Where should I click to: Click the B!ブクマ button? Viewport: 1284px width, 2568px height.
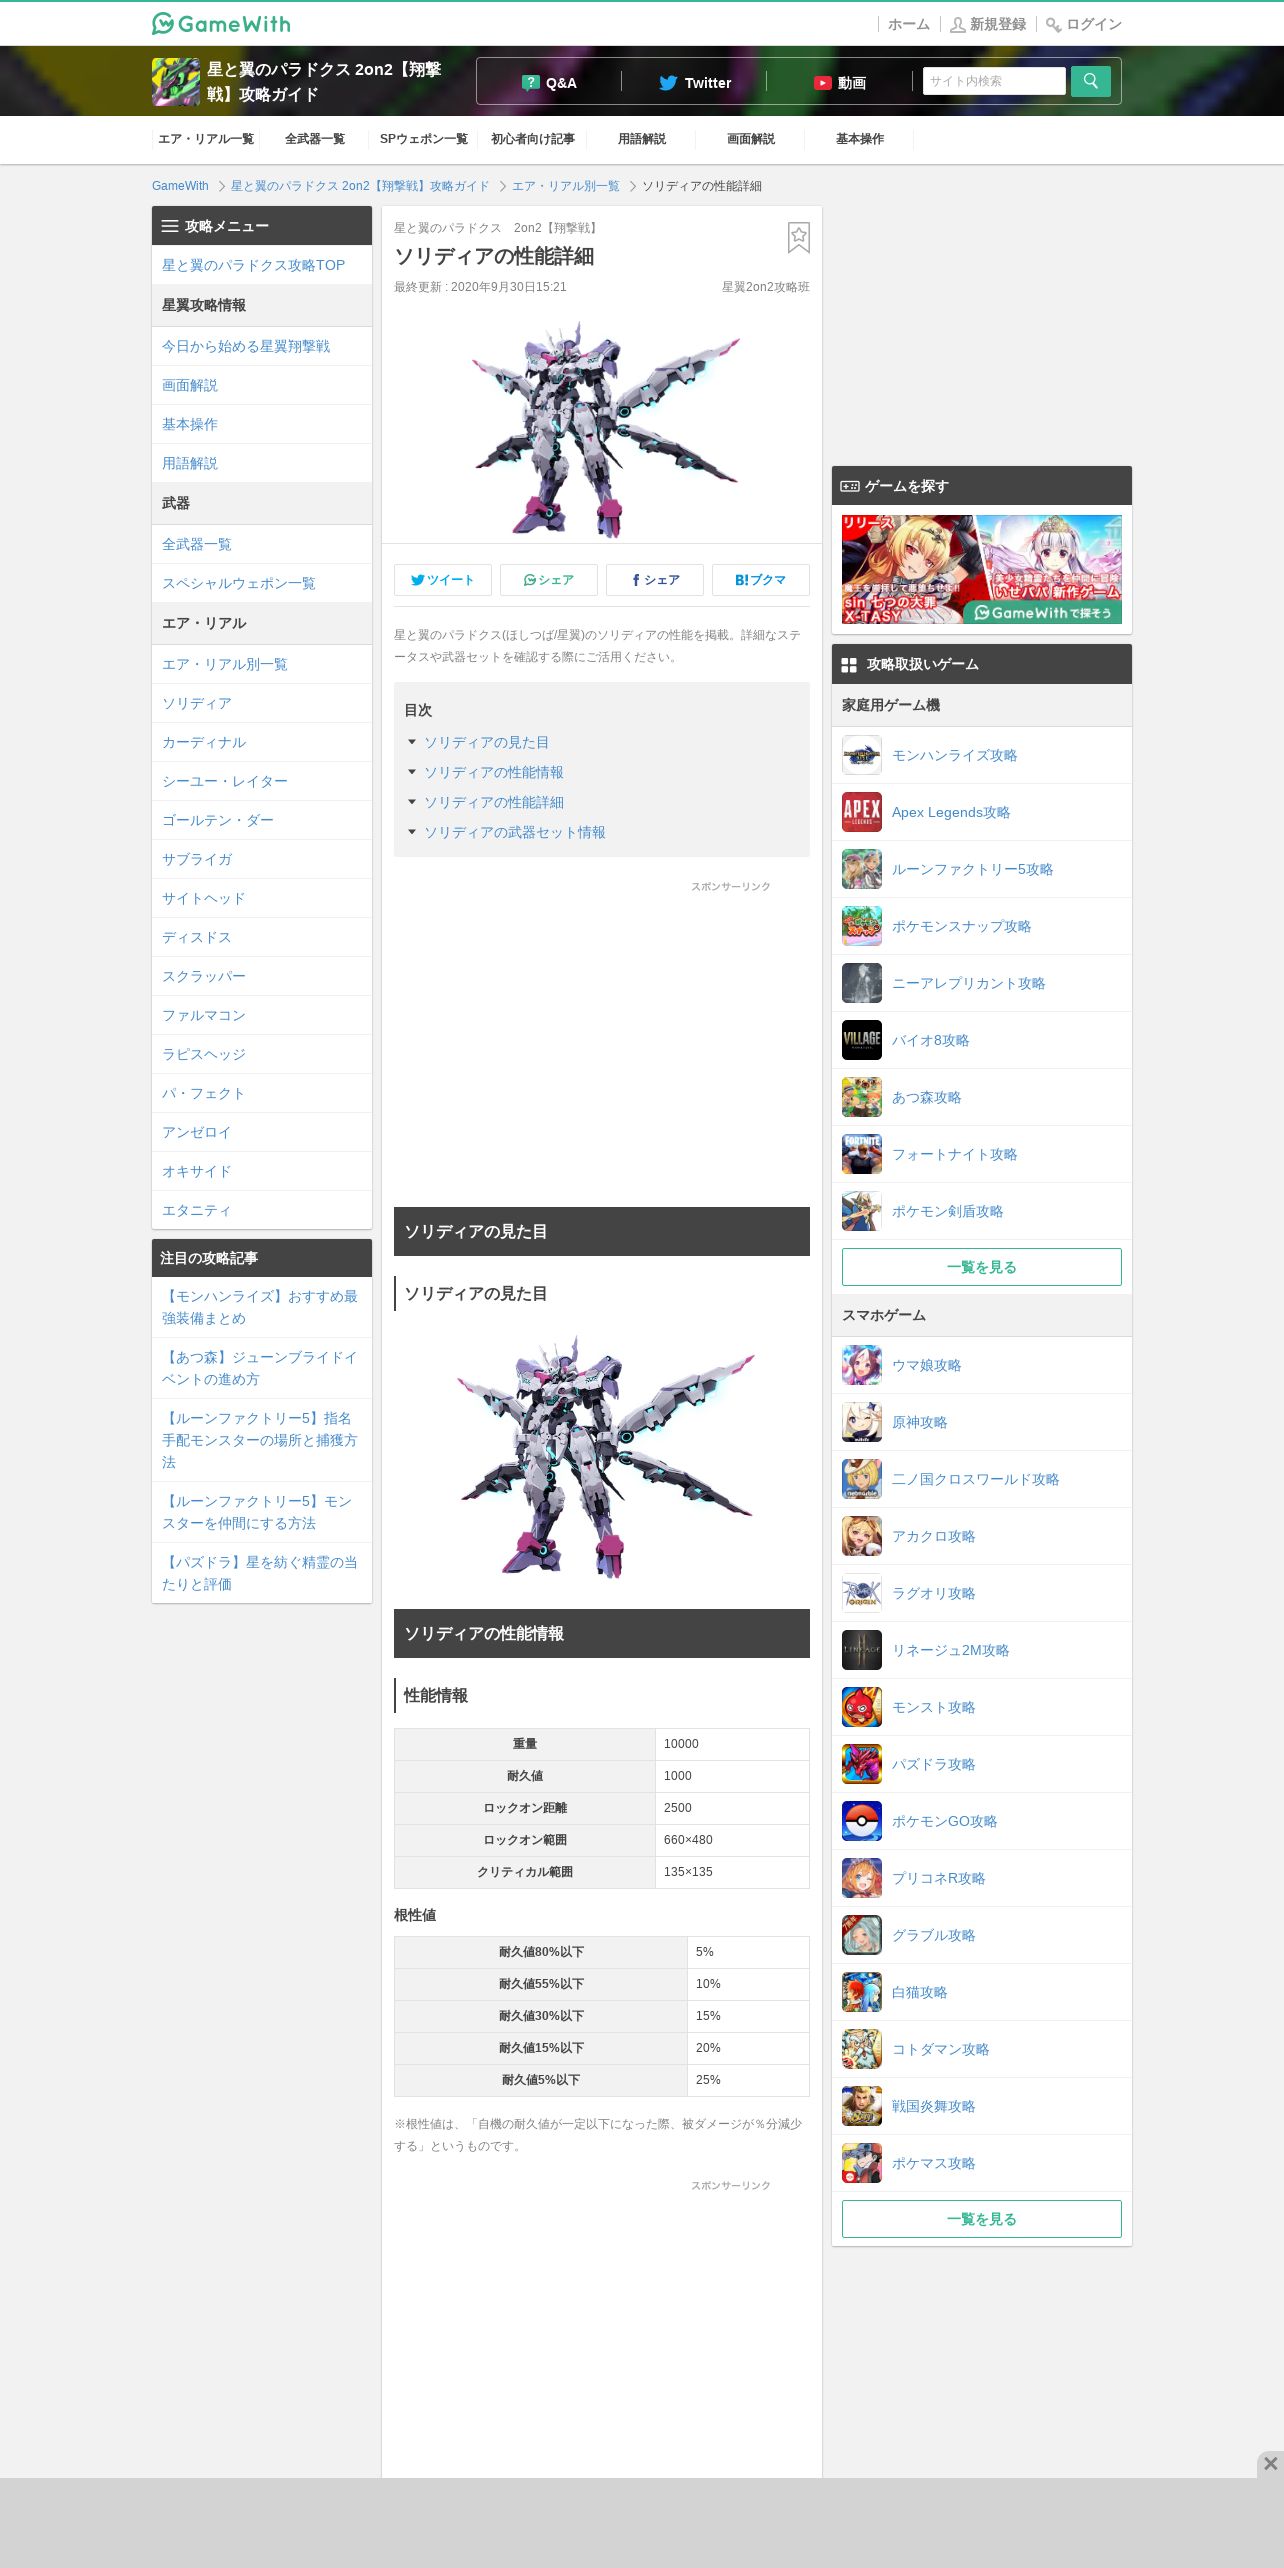click(761, 580)
